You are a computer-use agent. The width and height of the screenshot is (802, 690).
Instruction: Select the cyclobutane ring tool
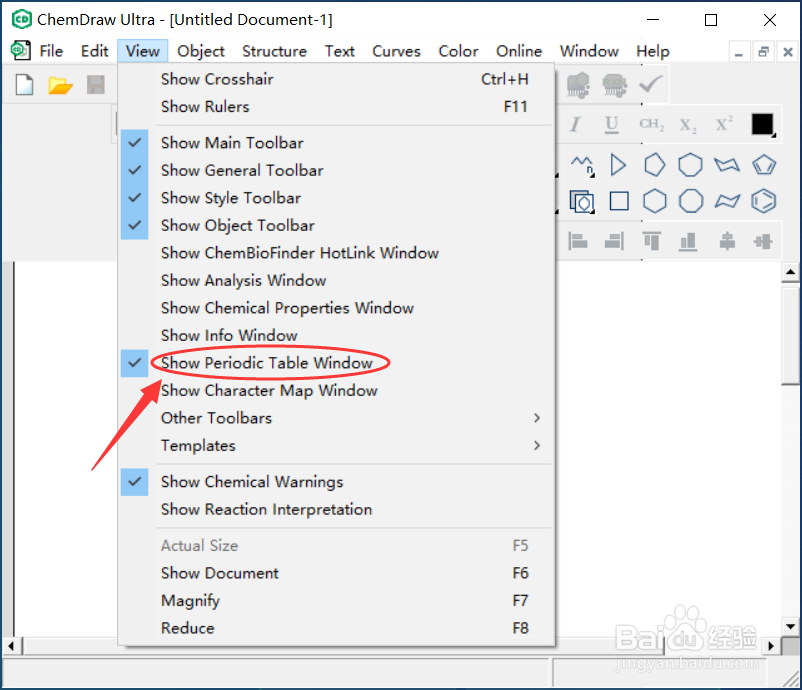(x=619, y=201)
